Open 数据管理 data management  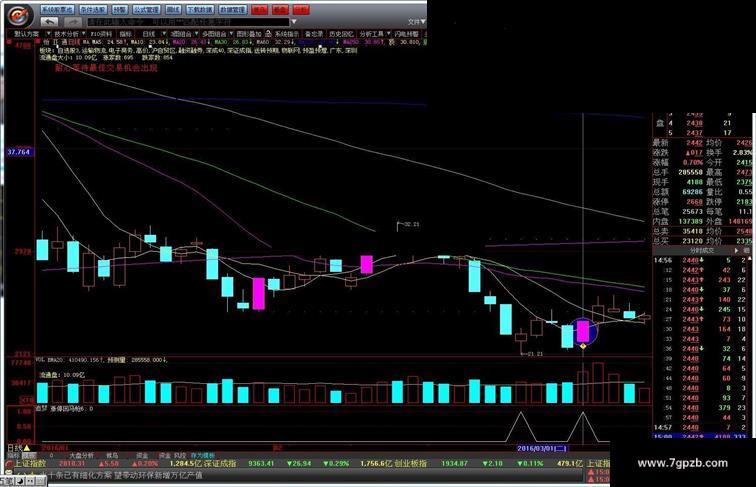click(x=232, y=10)
